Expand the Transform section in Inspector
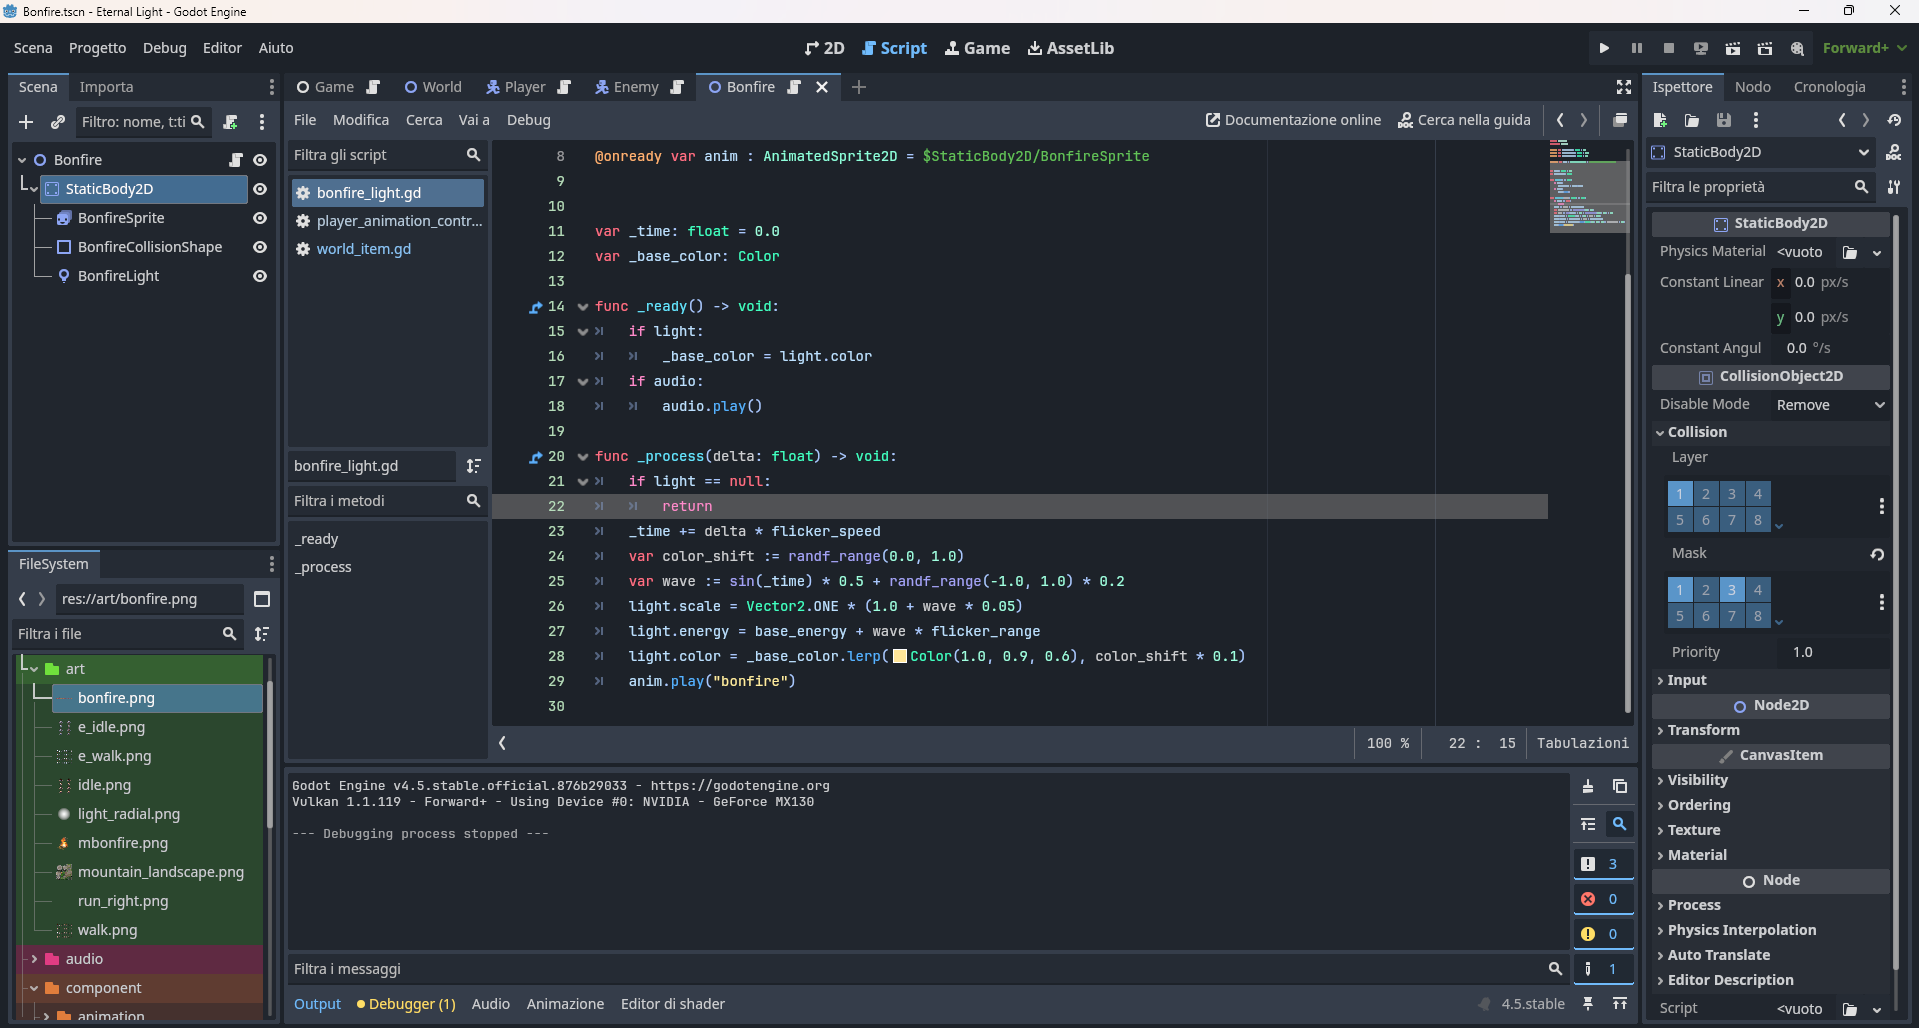This screenshot has width=1919, height=1028. click(1703, 730)
